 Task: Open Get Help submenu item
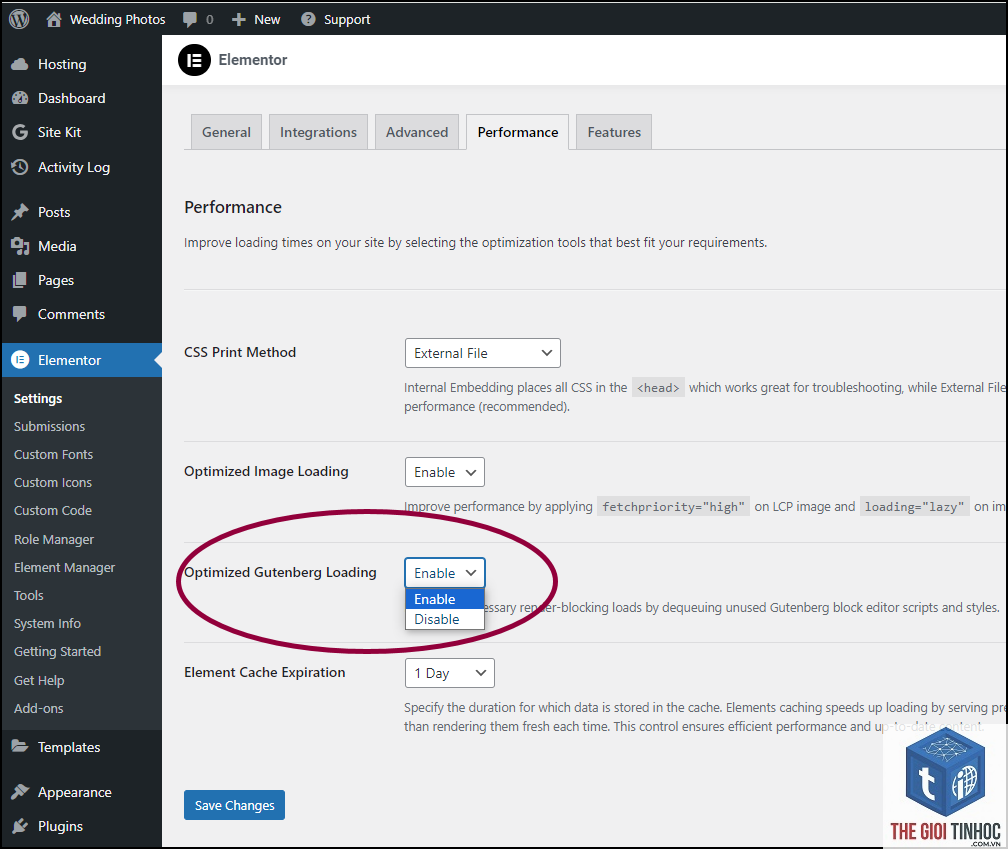[x=39, y=681]
